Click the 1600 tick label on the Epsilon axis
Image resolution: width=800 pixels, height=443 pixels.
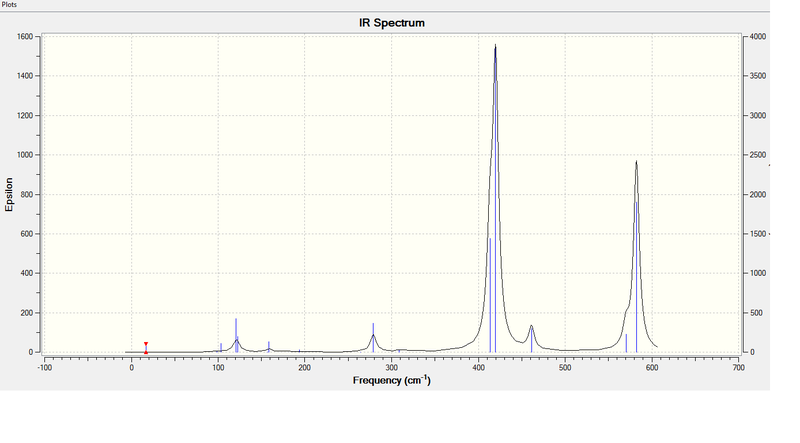click(25, 37)
